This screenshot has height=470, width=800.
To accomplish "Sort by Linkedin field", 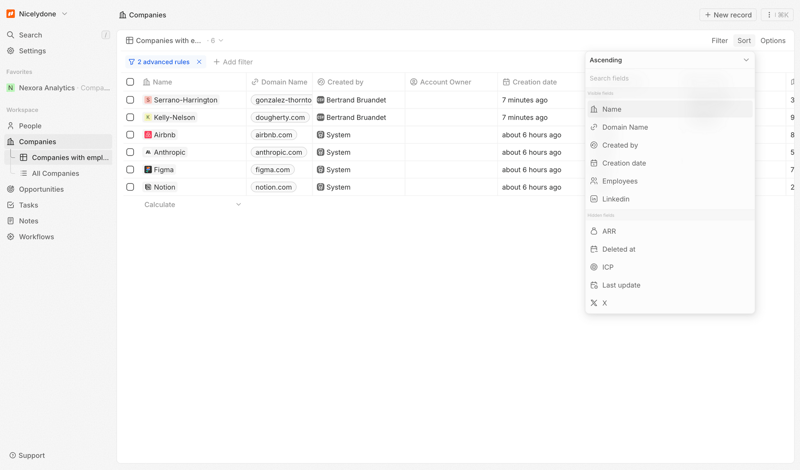I will (669, 199).
